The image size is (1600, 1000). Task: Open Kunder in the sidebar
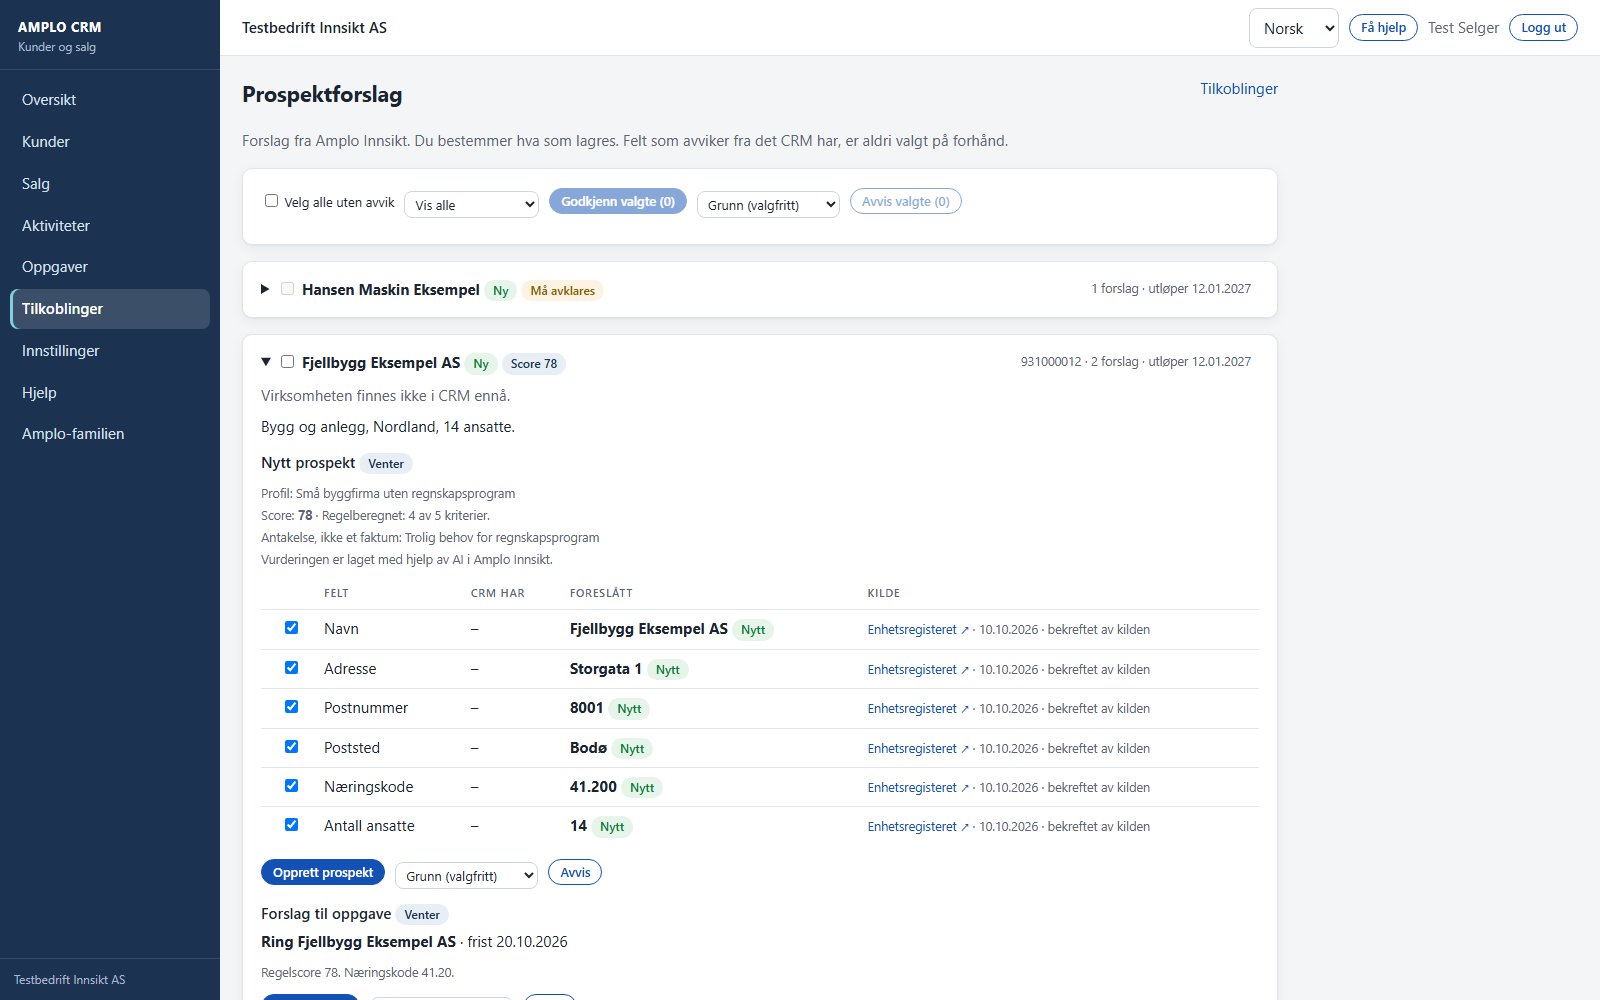[x=110, y=142]
